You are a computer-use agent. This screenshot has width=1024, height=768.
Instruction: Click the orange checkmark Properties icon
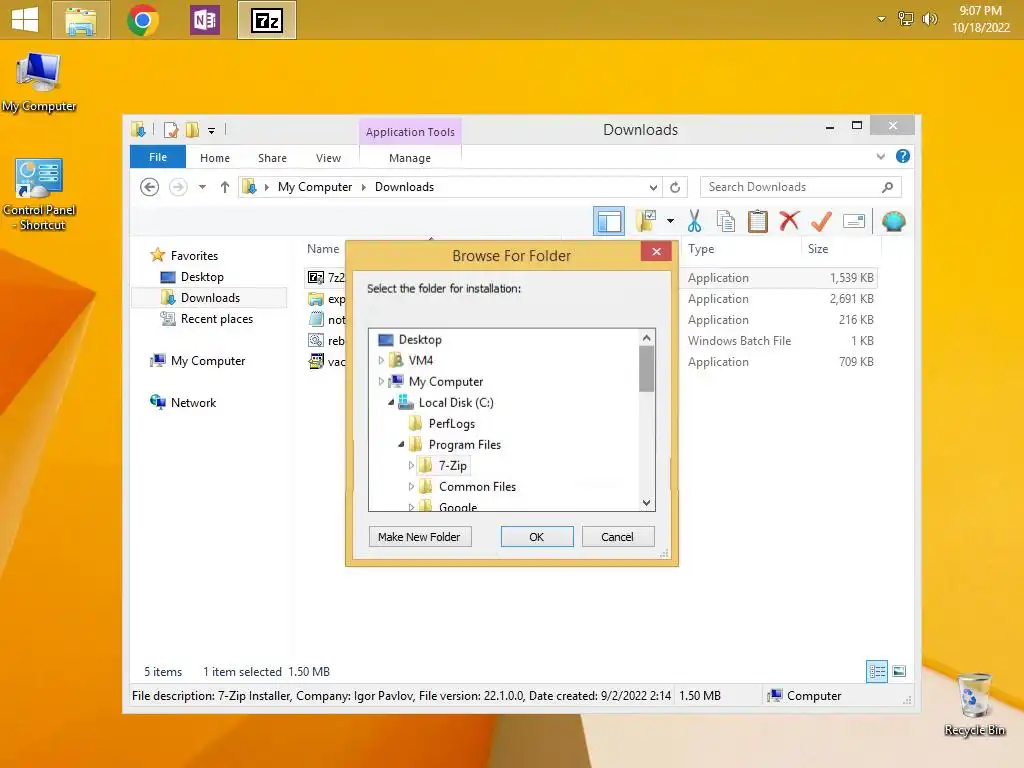[x=821, y=221]
